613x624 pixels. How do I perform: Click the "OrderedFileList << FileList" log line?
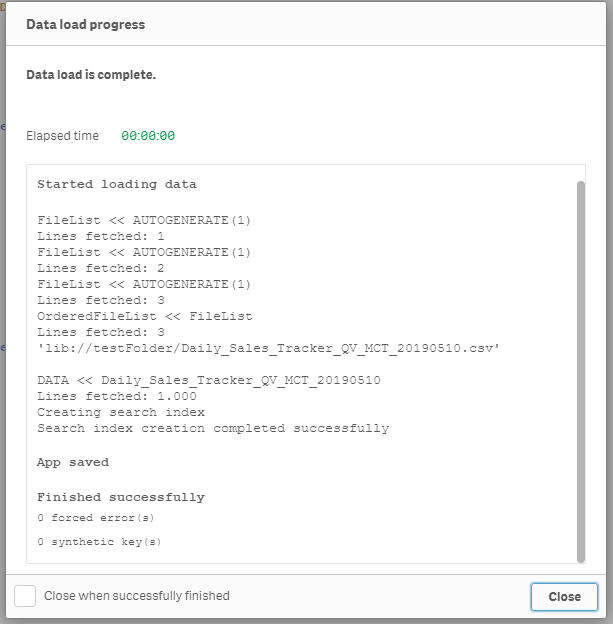click(x=145, y=316)
